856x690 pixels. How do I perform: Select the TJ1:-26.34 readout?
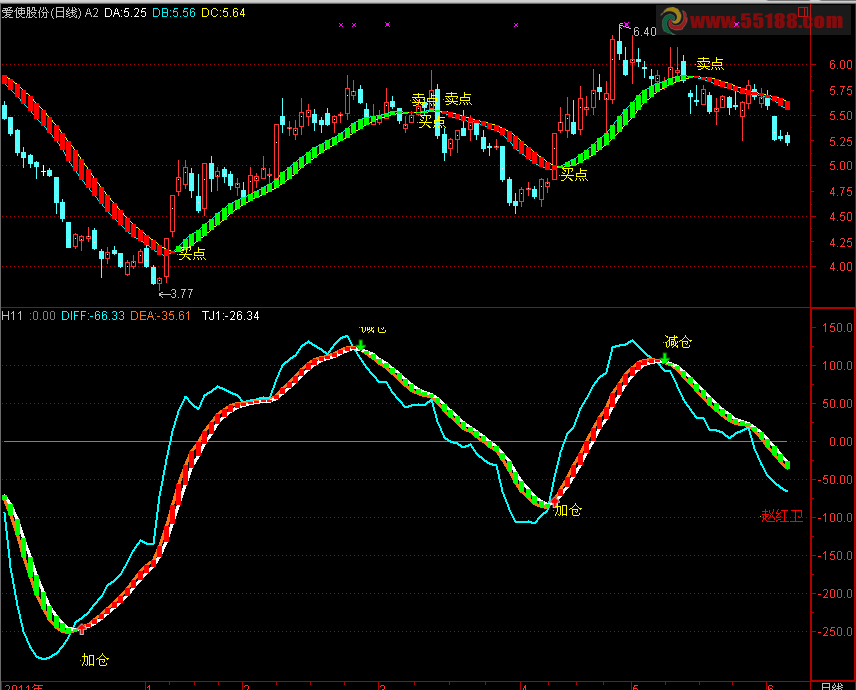click(x=231, y=316)
